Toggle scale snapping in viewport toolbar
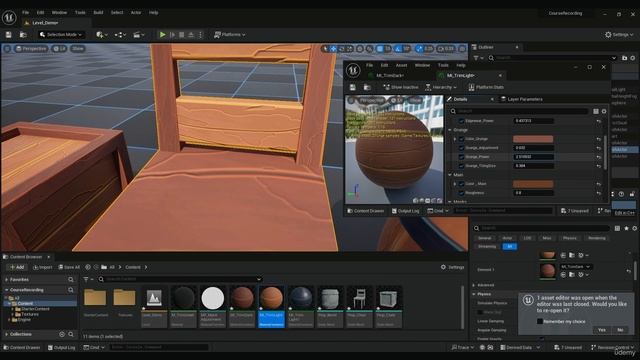The height and width of the screenshot is (360, 640). (419, 49)
